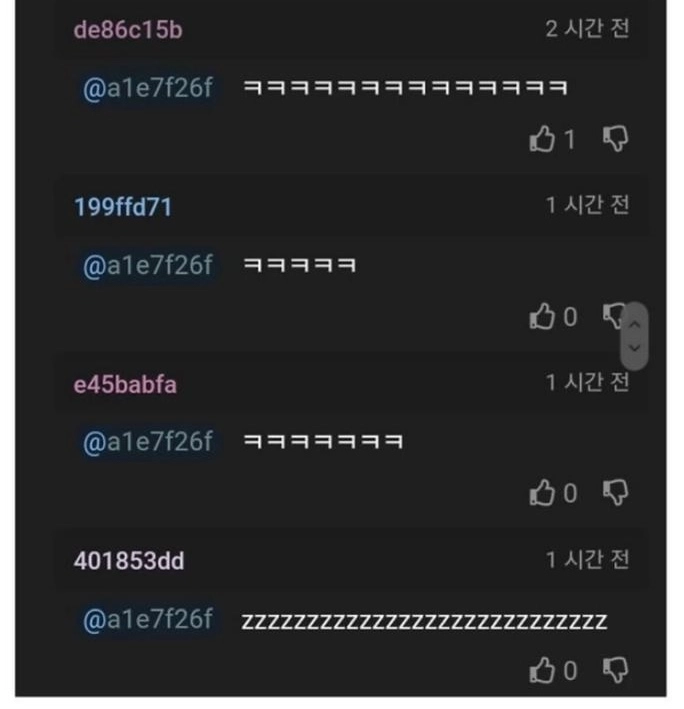Select username e45babfa

(x=125, y=384)
